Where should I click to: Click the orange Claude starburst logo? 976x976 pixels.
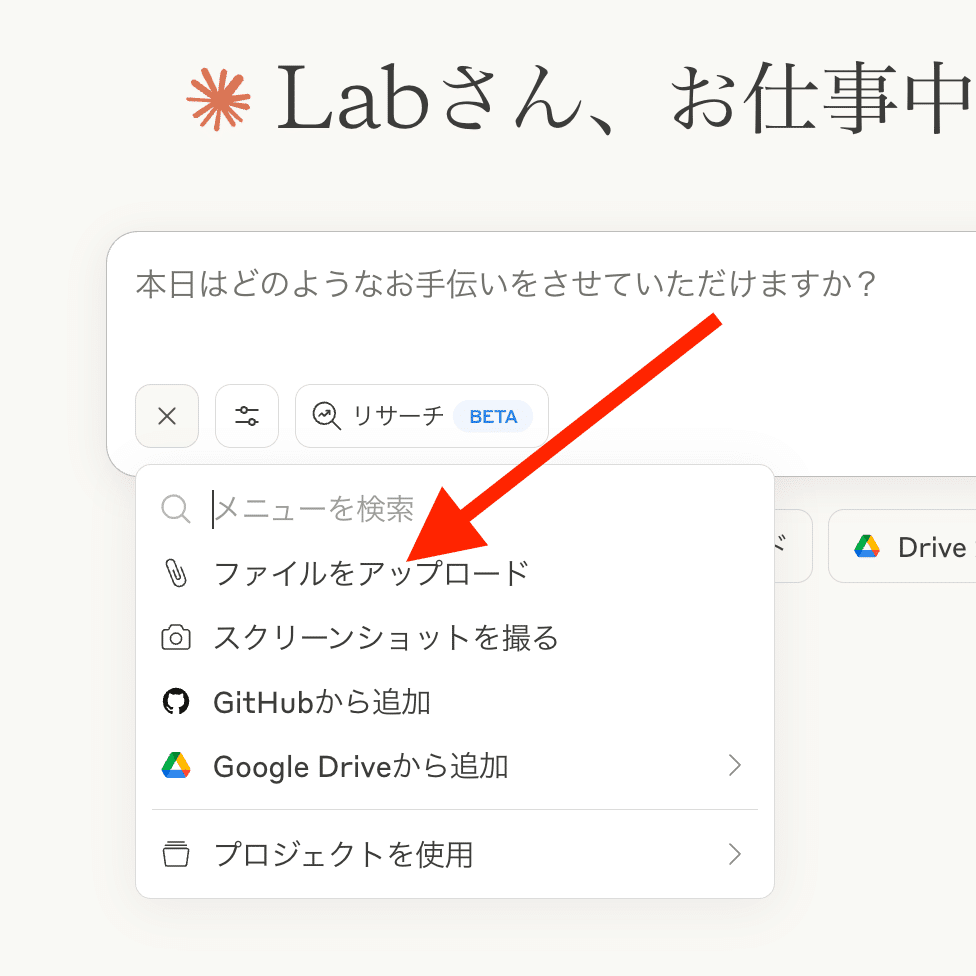click(x=219, y=101)
